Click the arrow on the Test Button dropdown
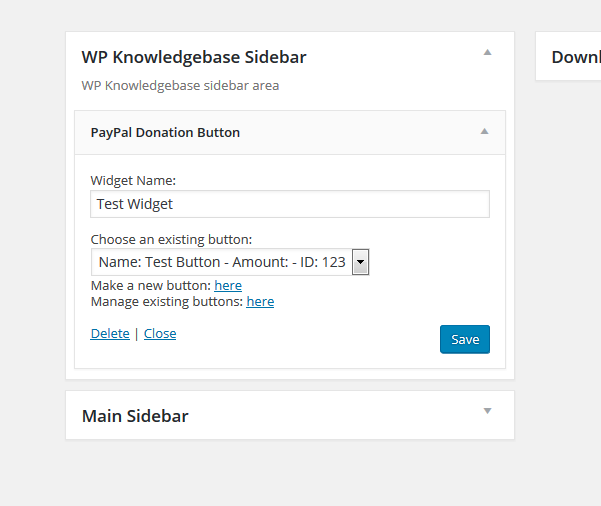Viewport: 601px width, 506px height. tap(361, 262)
